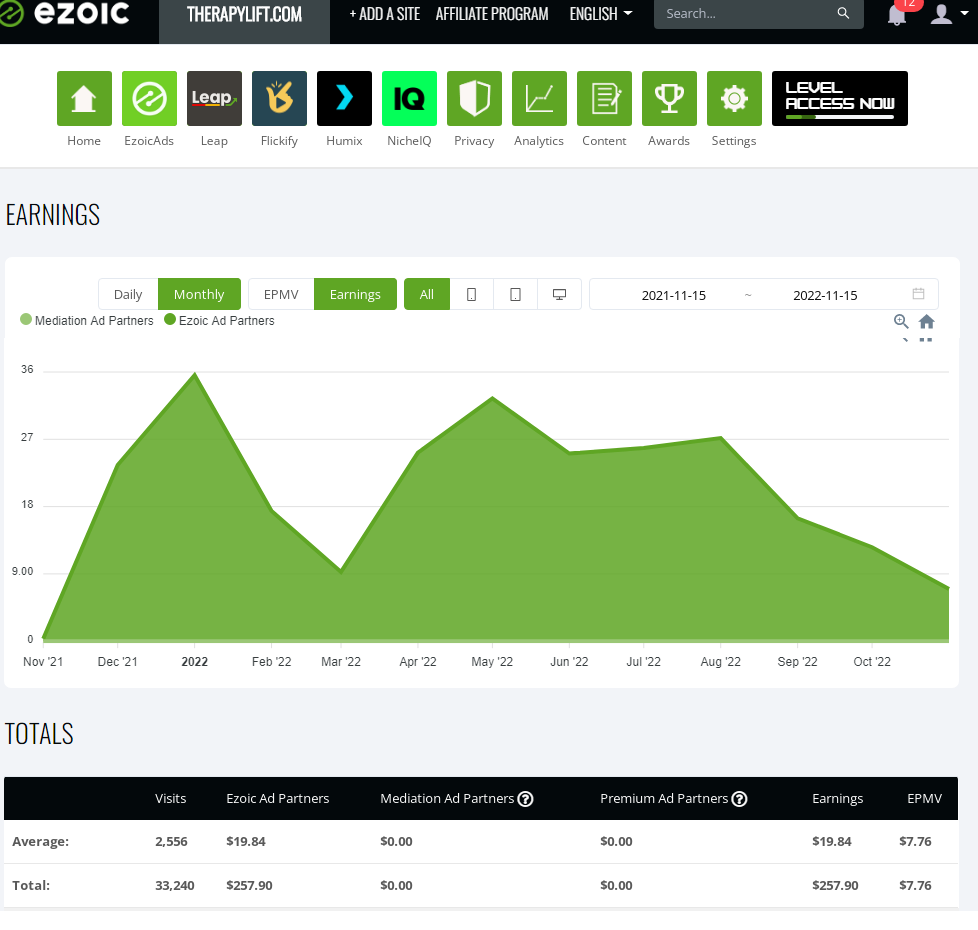Viewport: 978px width, 930px height.
Task: Click the Earnings column header
Action: pos(837,798)
